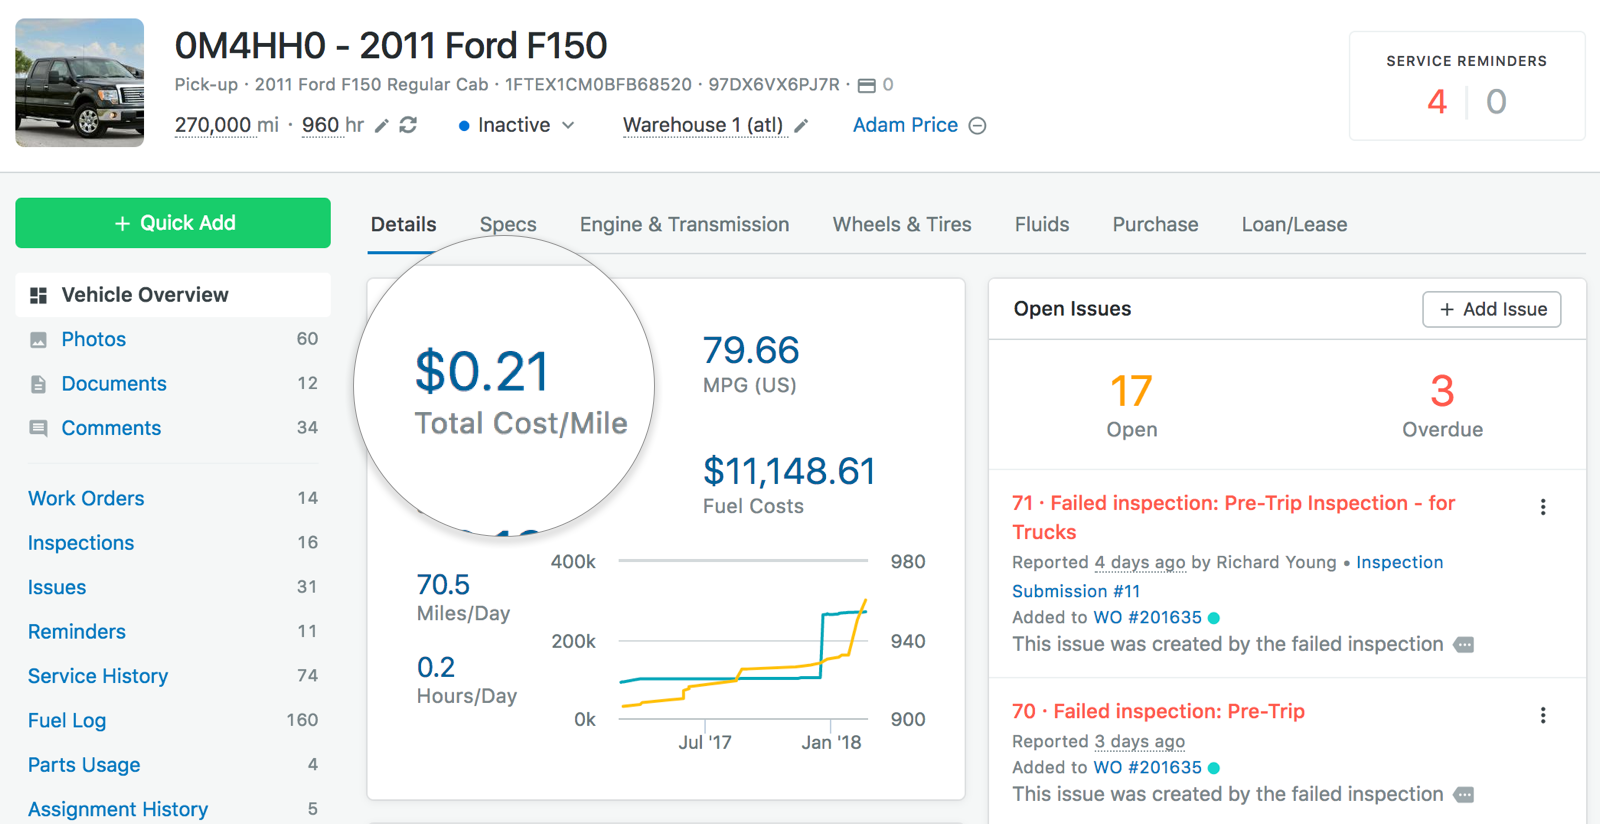Click the comment icon on issue 70
The width and height of the screenshot is (1600, 824).
(x=1464, y=795)
